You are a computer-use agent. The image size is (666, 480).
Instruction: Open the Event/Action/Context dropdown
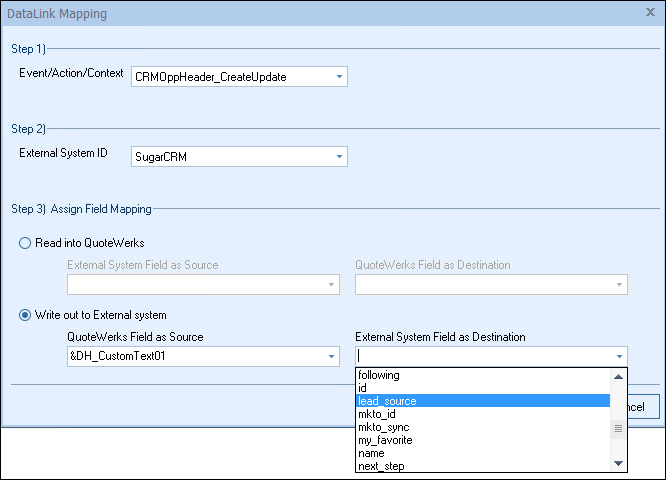click(x=339, y=76)
